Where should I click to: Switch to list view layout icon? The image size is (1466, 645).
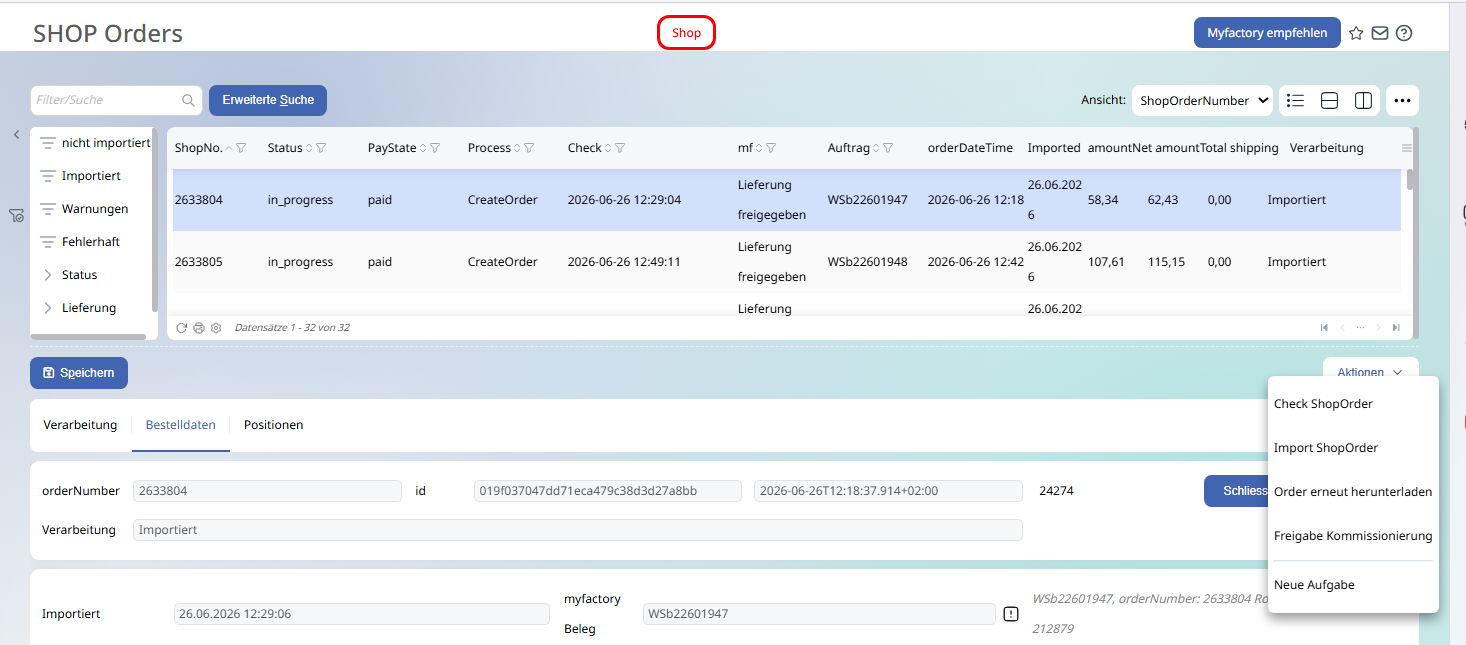click(x=1296, y=100)
